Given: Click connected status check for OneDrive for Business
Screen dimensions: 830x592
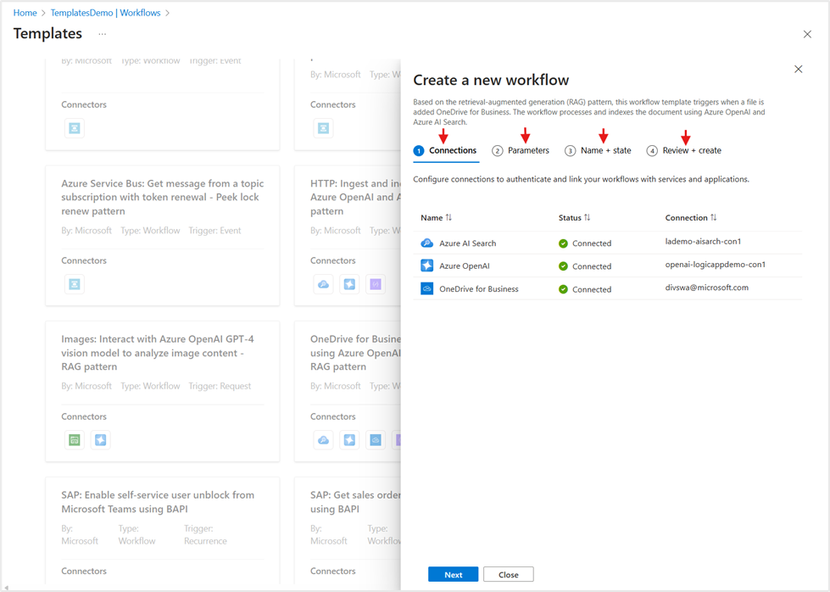Looking at the screenshot, I should (x=563, y=290).
